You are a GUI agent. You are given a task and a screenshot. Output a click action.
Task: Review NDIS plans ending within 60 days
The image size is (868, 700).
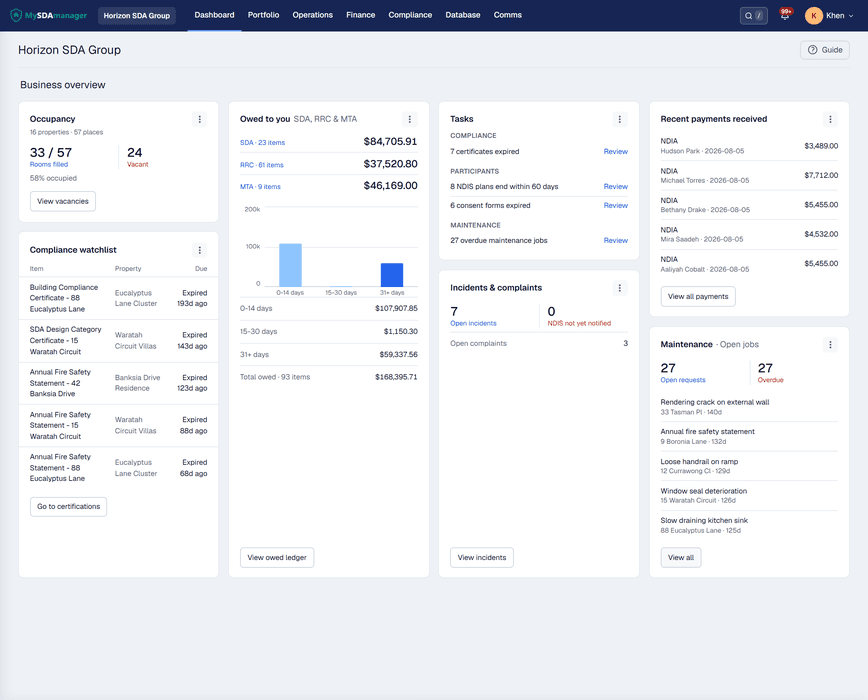[616, 186]
